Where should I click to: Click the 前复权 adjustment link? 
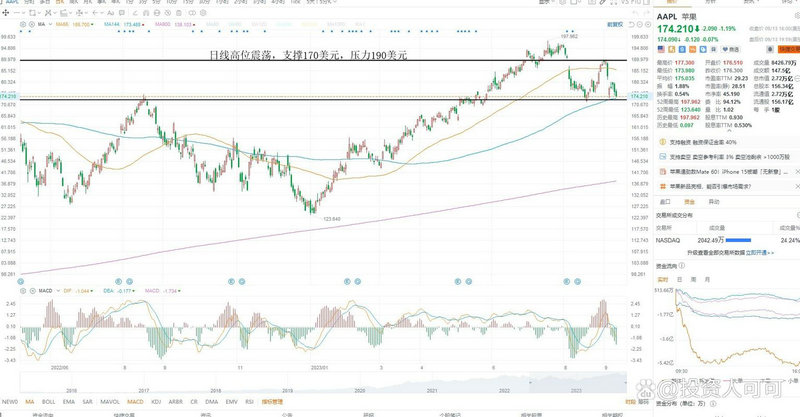(x=615, y=24)
